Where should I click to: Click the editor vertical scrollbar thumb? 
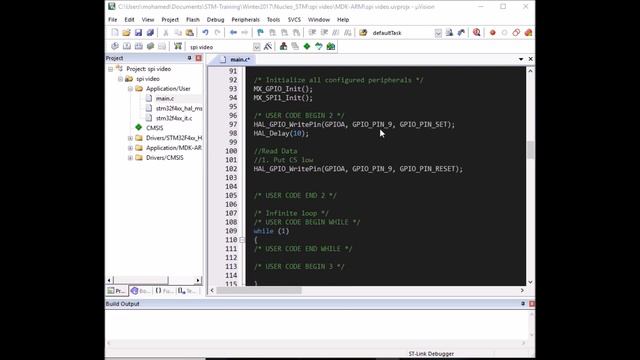coord(530,150)
